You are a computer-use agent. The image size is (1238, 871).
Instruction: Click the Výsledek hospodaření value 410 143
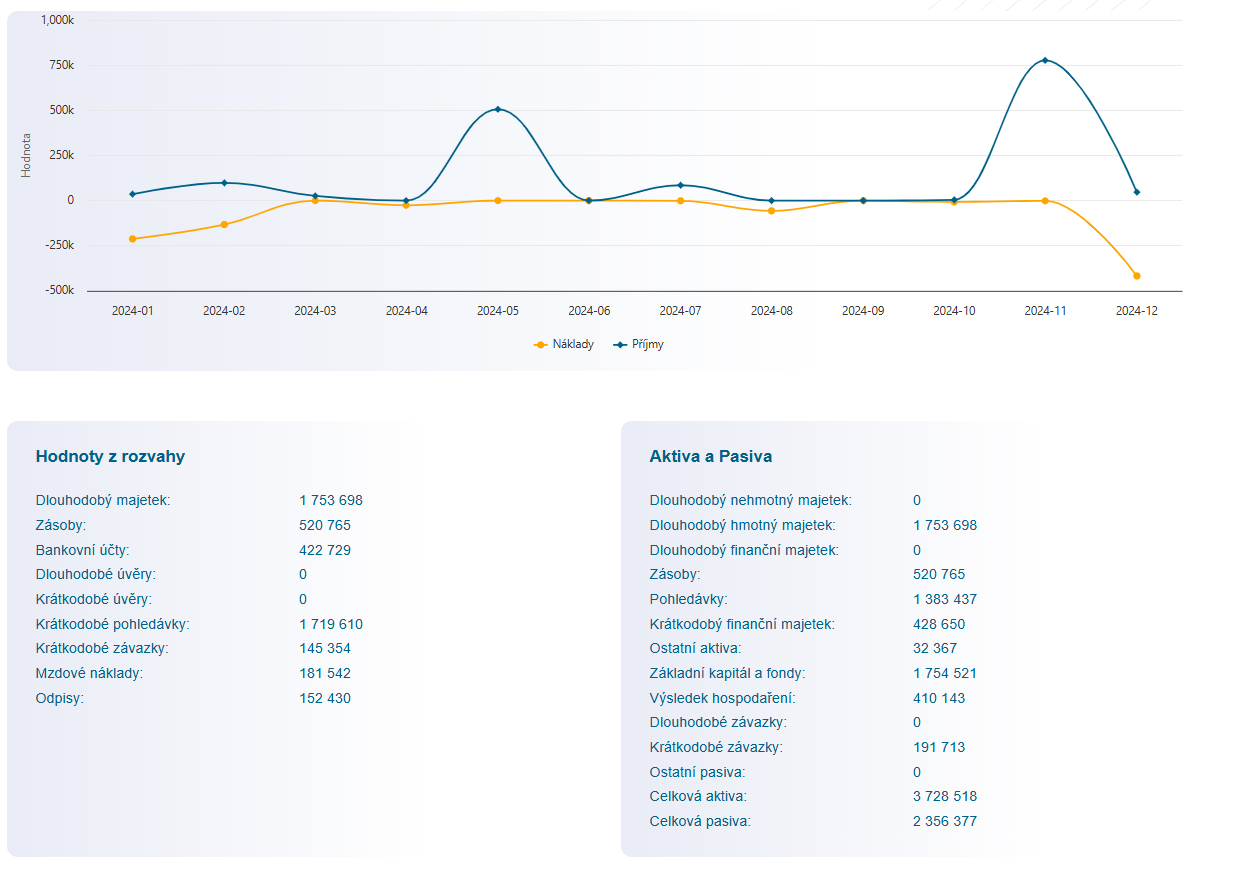pyautogui.click(x=938, y=698)
